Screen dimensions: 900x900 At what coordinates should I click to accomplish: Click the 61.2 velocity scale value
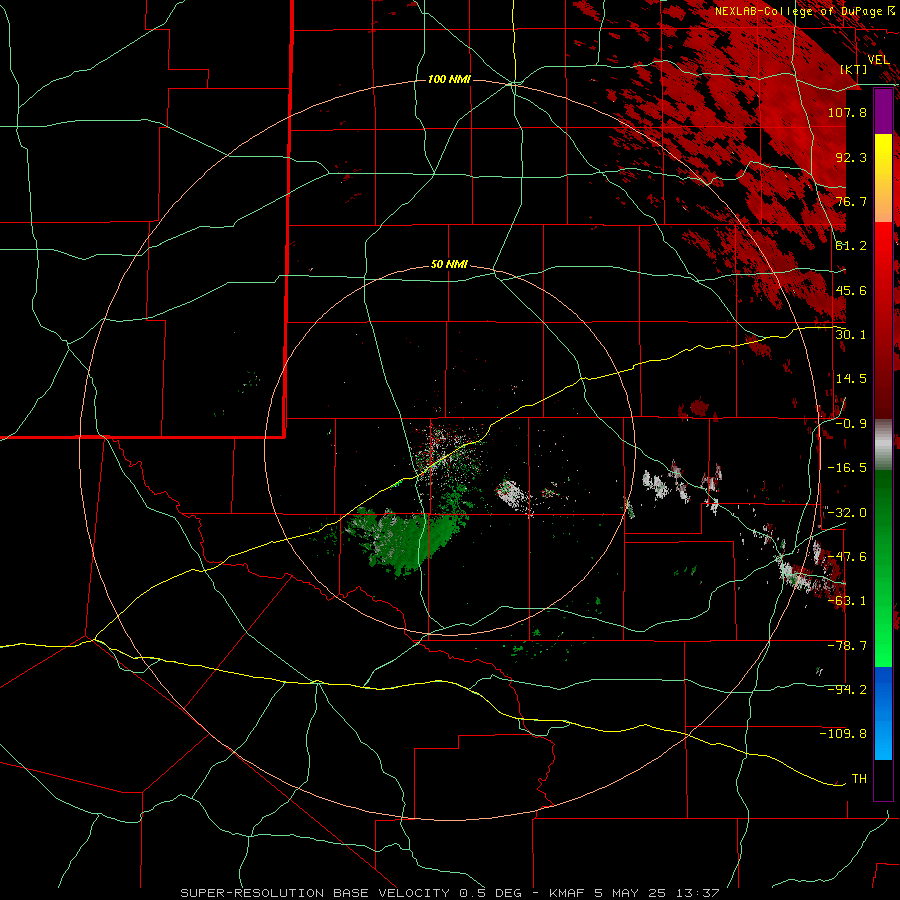coord(851,246)
